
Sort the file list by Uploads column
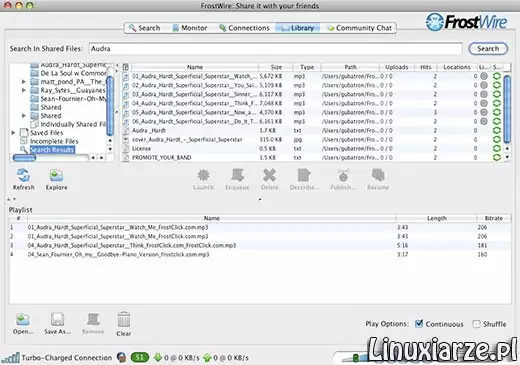click(x=396, y=67)
